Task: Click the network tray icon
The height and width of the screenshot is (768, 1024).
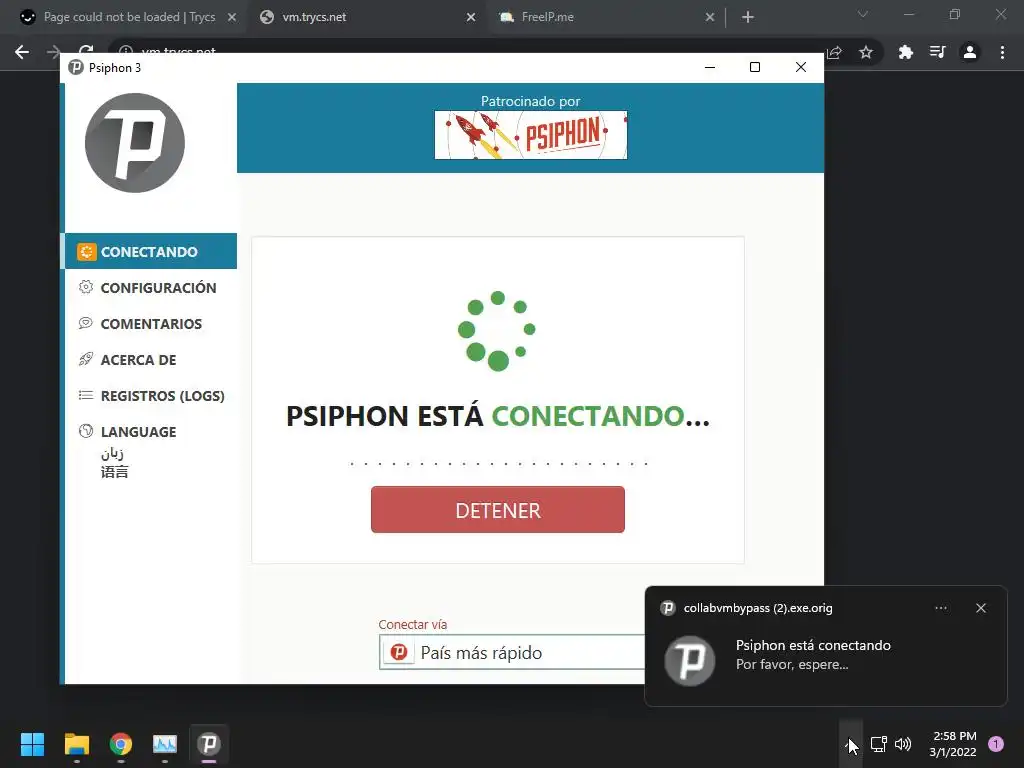Action: [878, 744]
